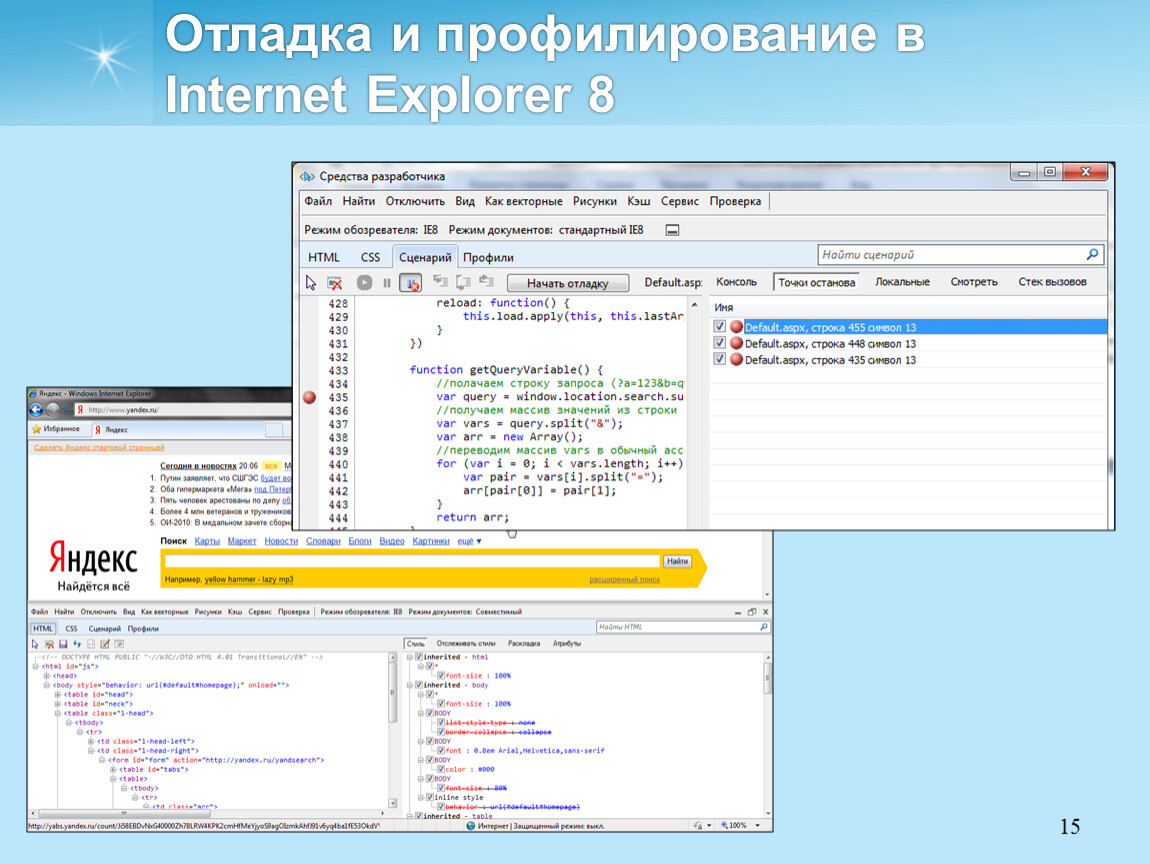Click the Yandex Найти search button

pyautogui.click(x=677, y=561)
